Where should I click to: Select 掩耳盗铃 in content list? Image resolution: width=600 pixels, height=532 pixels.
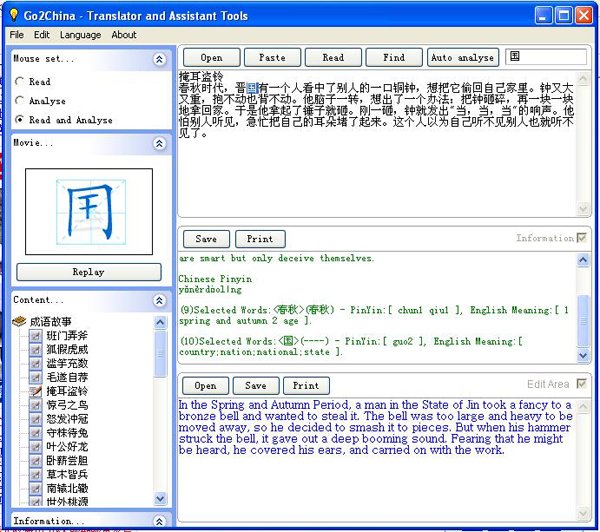[x=67, y=391]
